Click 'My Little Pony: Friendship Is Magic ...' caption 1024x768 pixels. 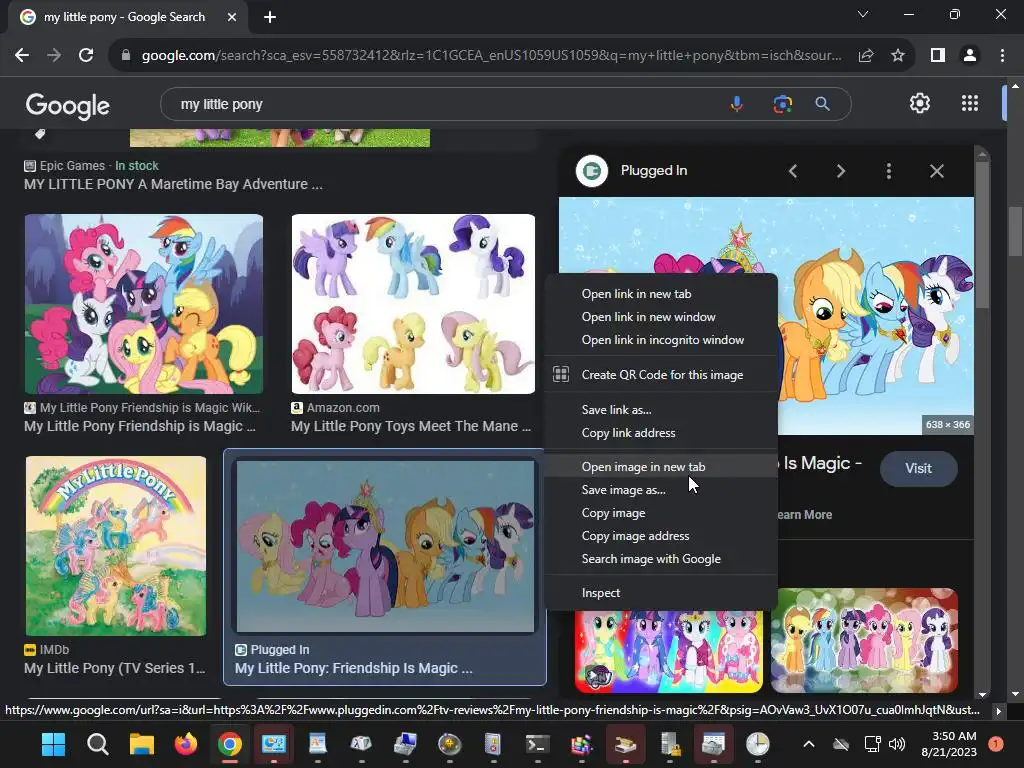pyautogui.click(x=353, y=668)
